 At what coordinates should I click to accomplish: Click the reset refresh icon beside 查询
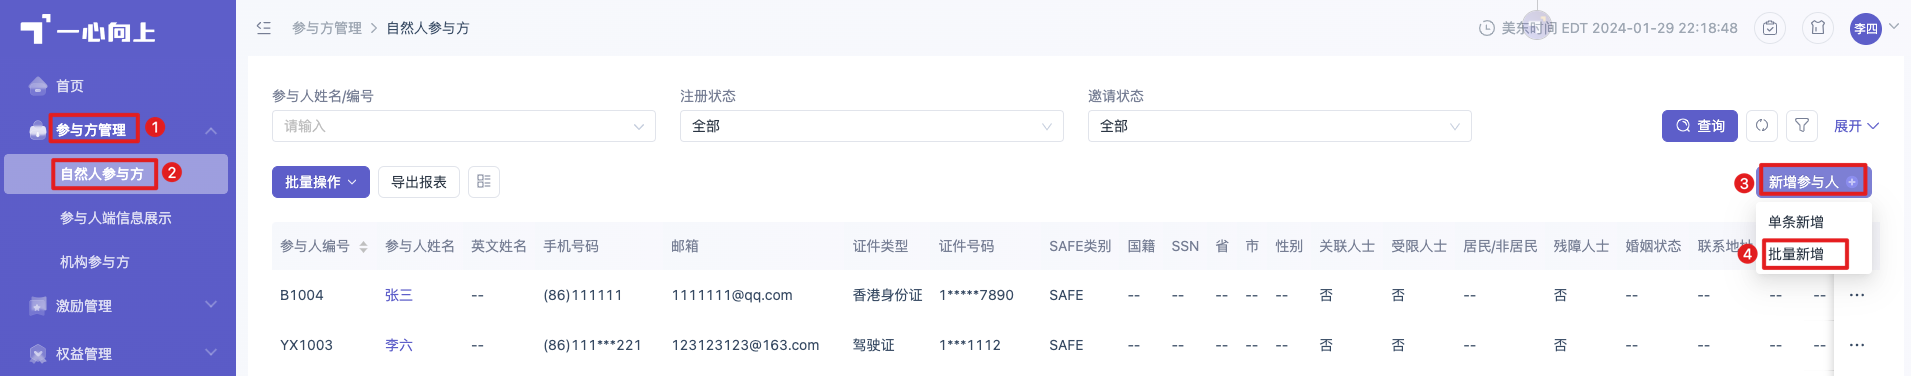1762,126
